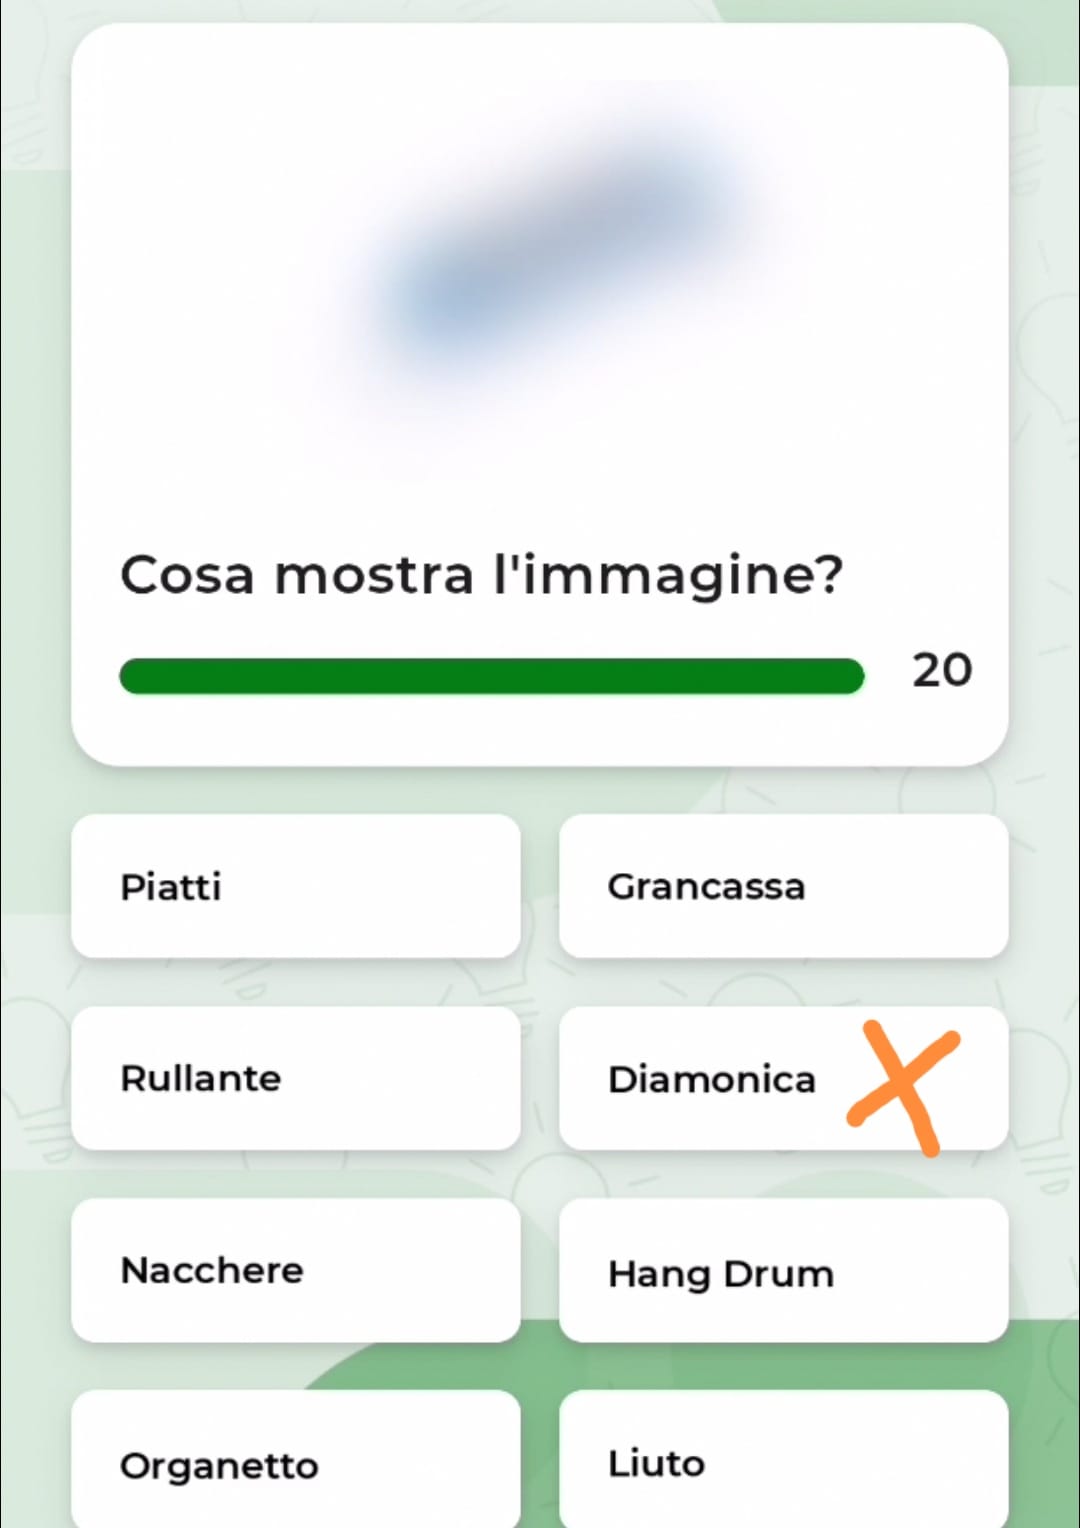Select the Piatti answer
The height and width of the screenshot is (1528, 1080).
295,886
